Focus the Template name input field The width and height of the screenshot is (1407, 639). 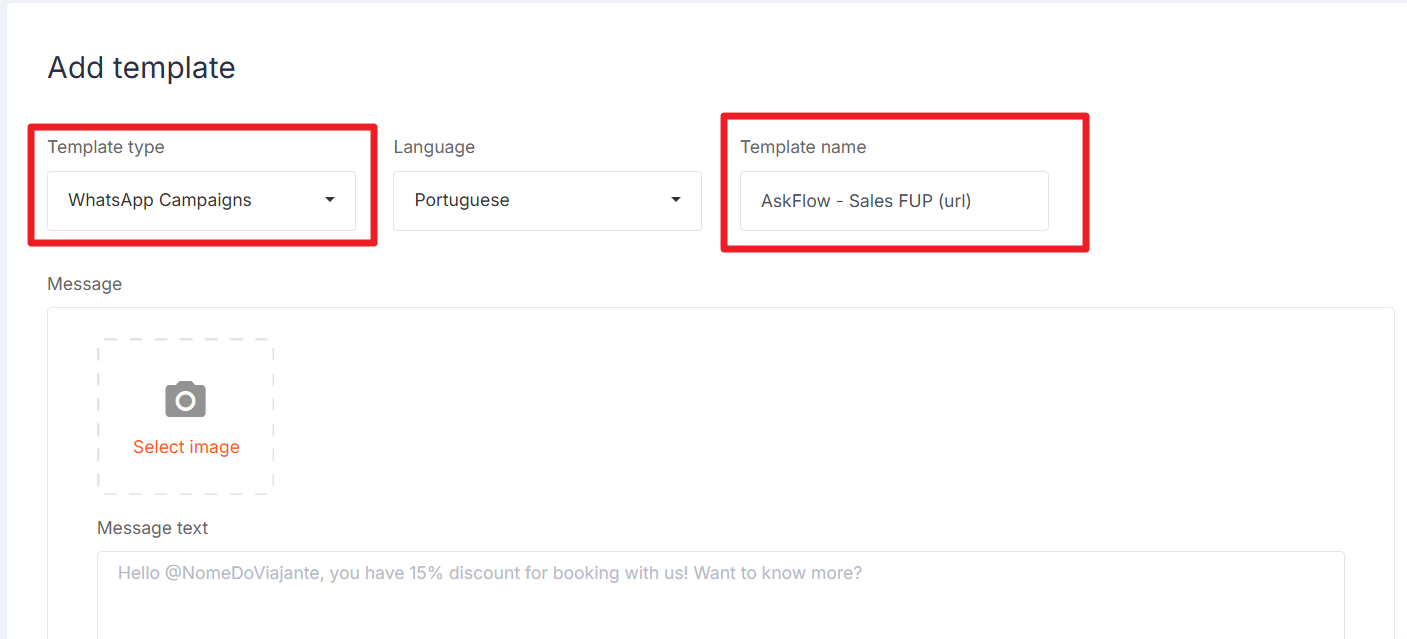1010,201
